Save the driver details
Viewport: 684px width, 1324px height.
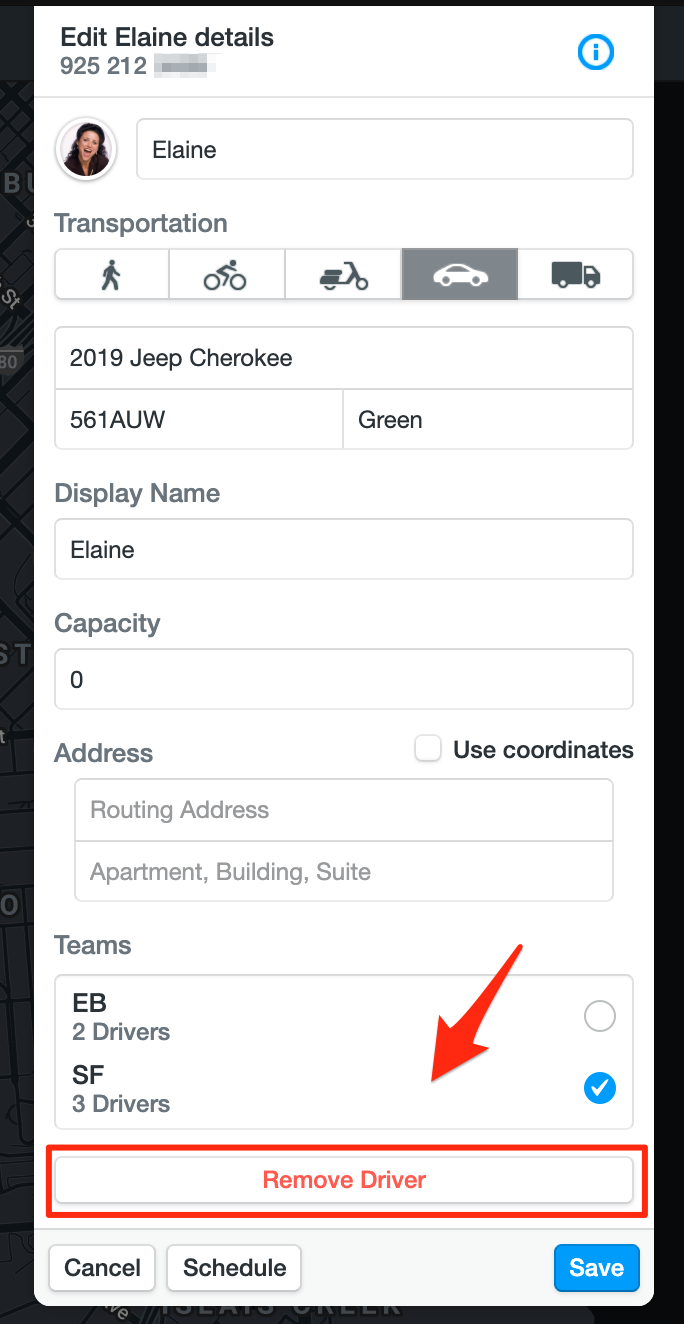pyautogui.click(x=596, y=1268)
